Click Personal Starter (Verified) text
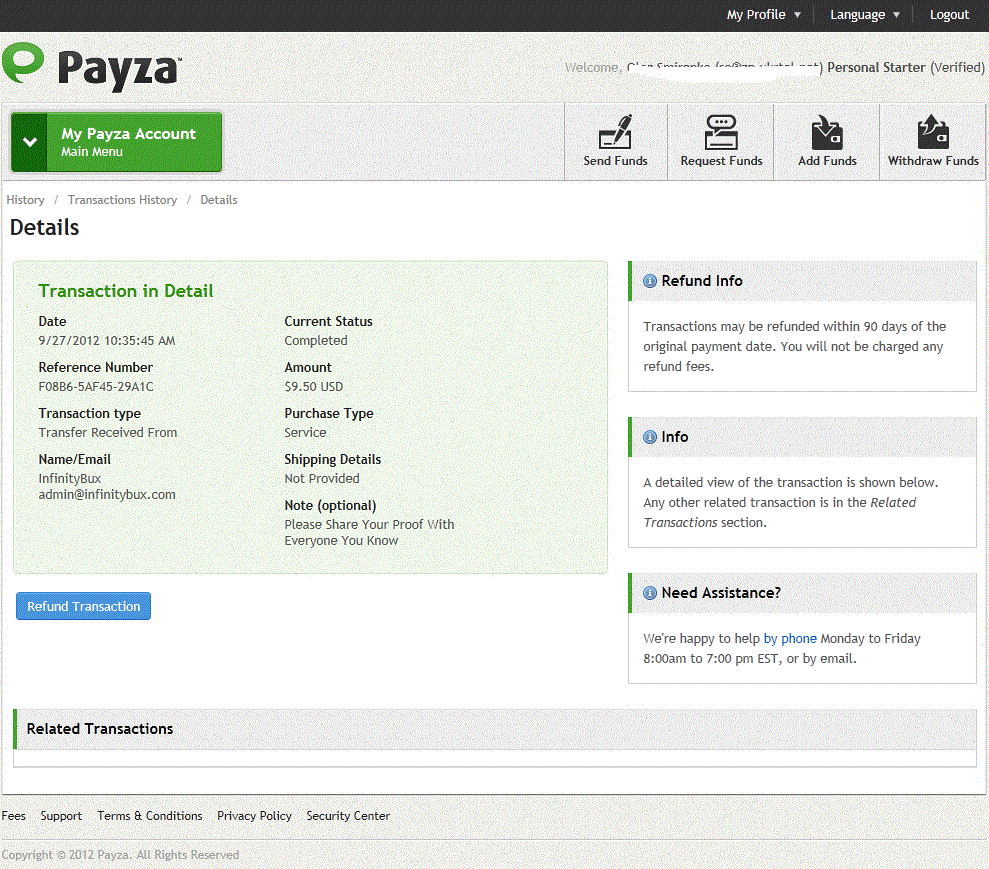 [906, 67]
